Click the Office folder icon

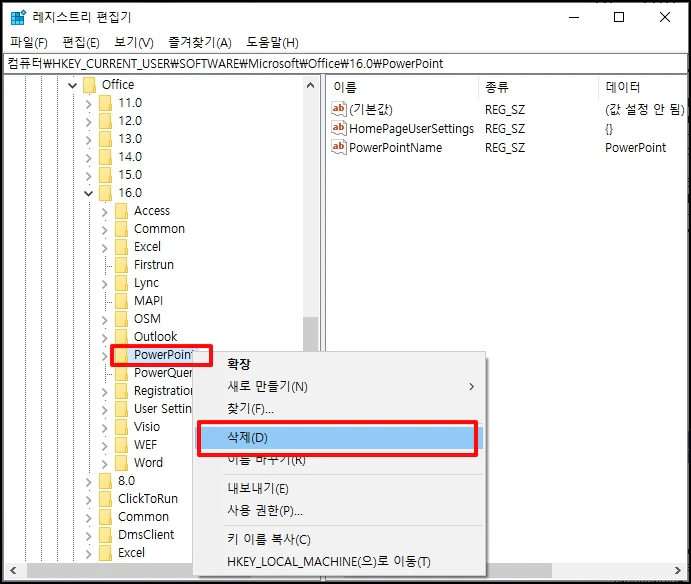tap(89, 85)
